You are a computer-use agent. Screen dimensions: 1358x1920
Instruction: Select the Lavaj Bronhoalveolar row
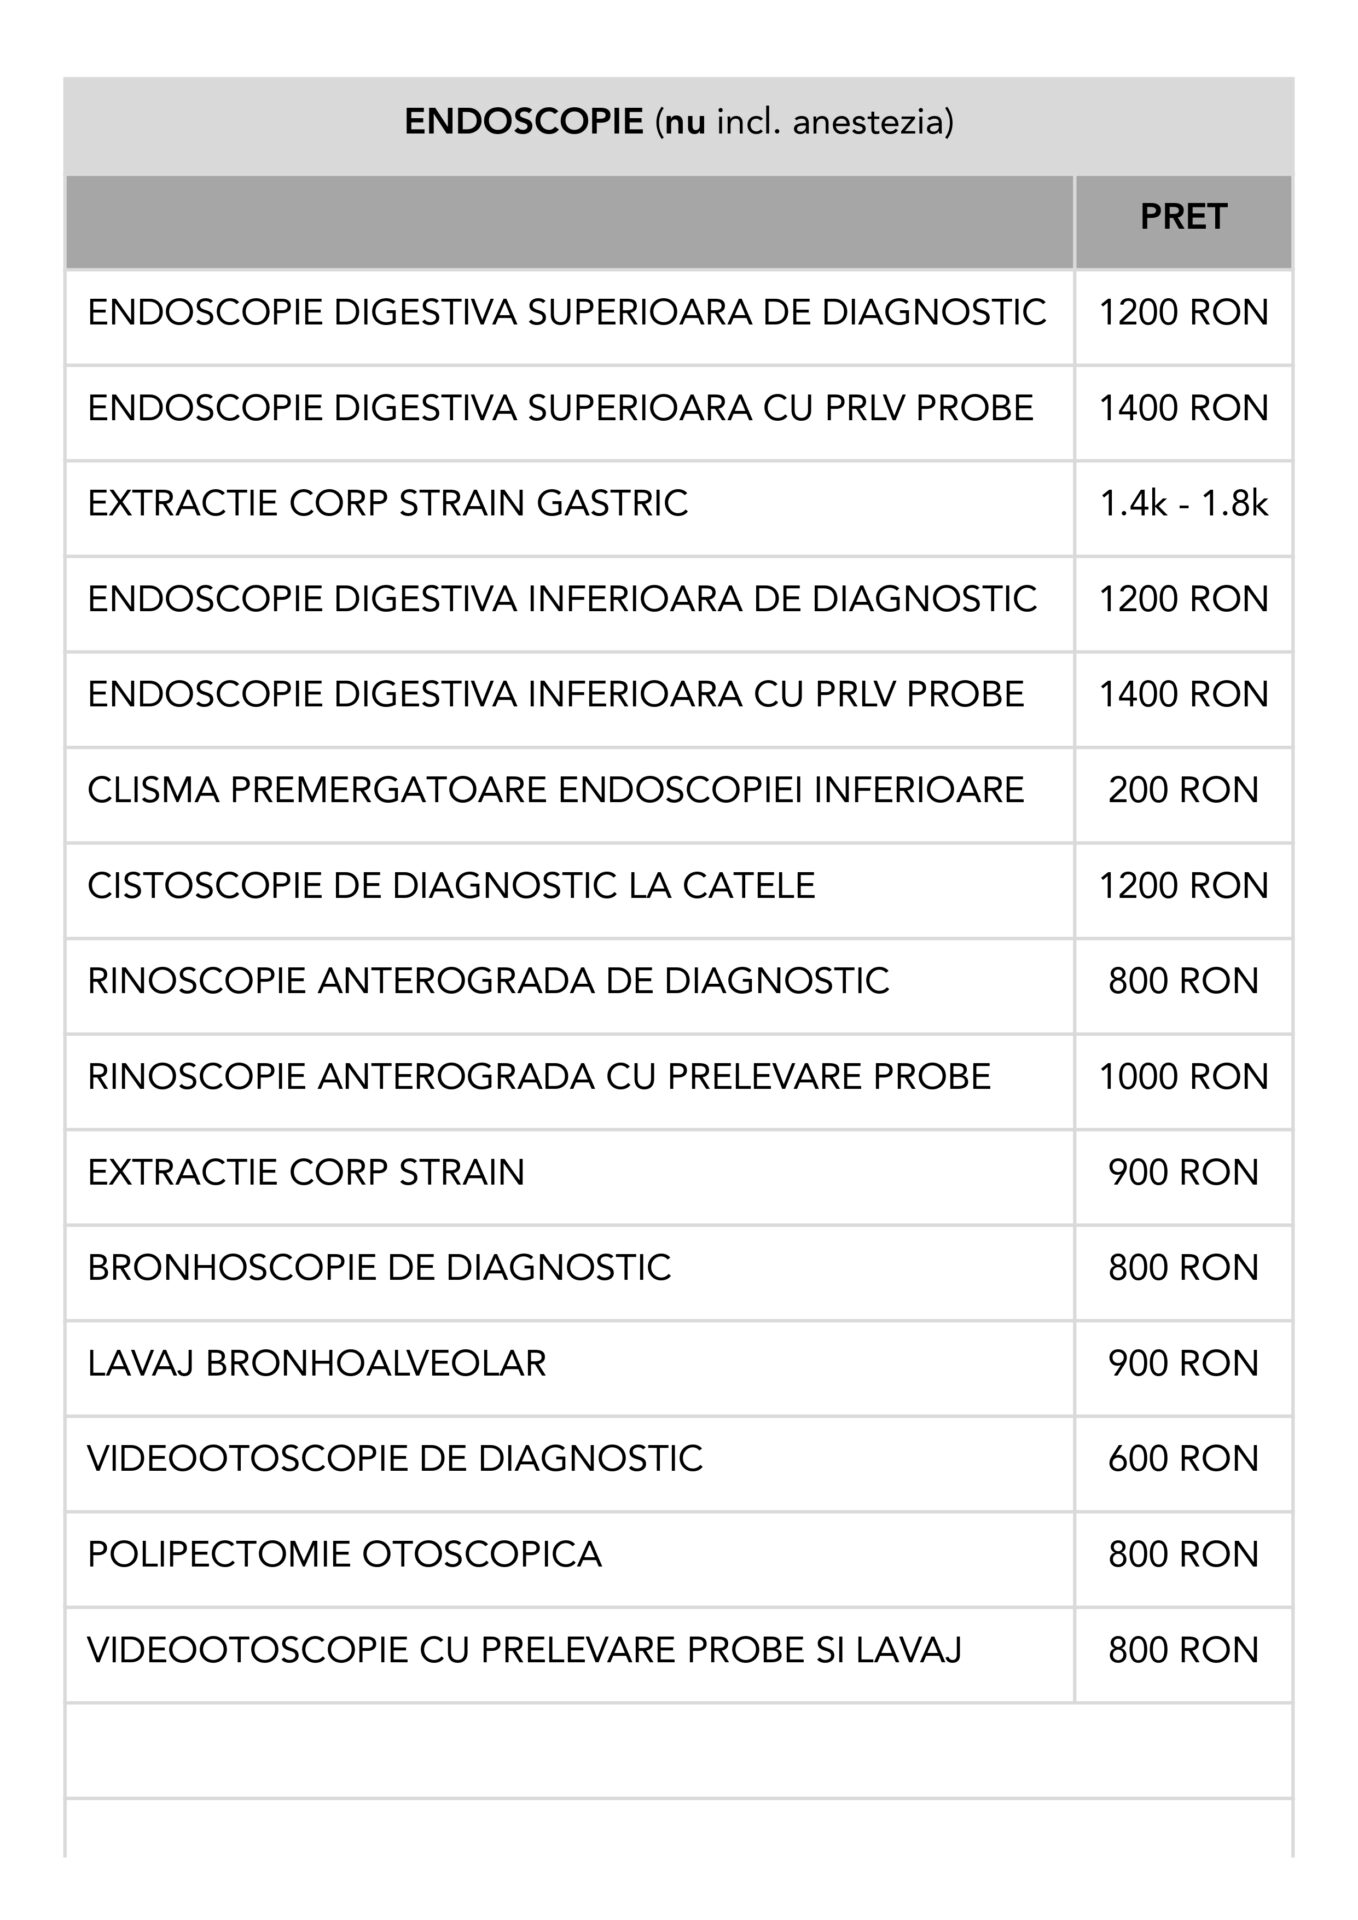click(x=317, y=1363)
